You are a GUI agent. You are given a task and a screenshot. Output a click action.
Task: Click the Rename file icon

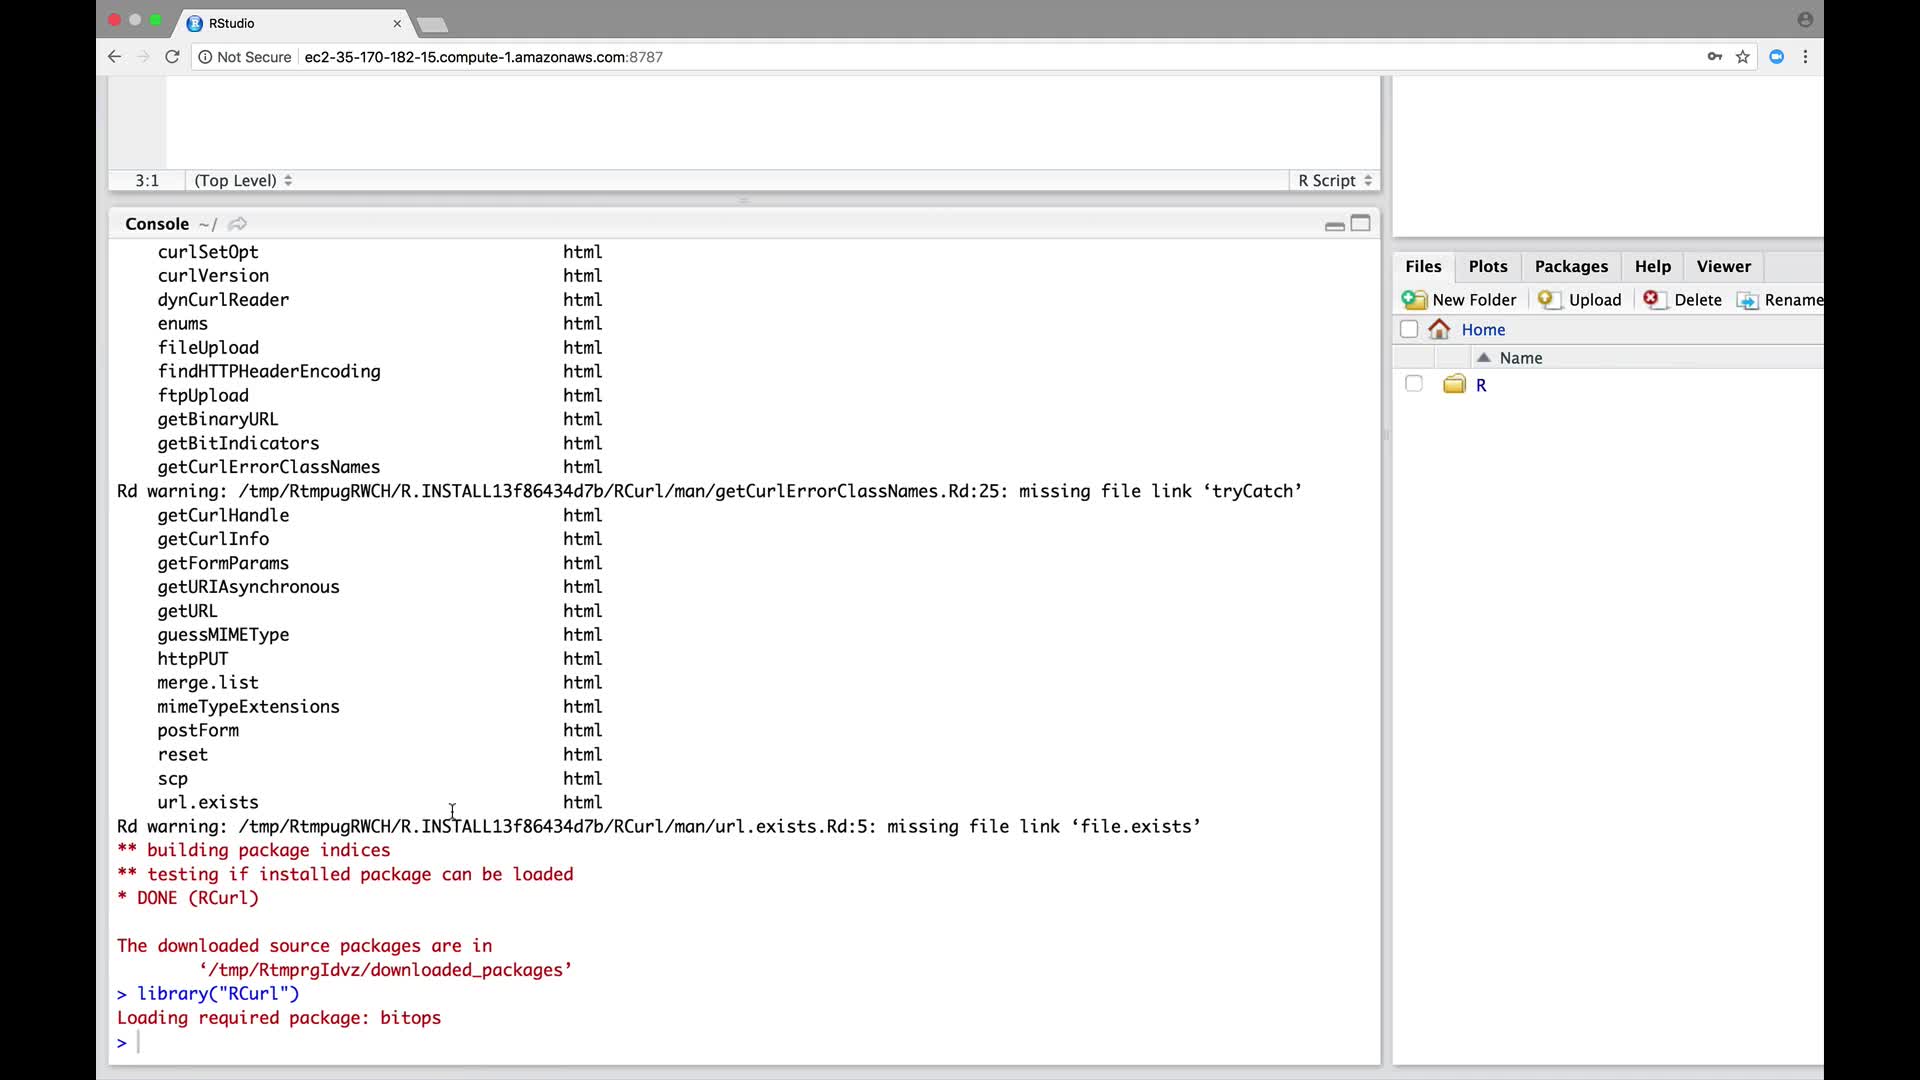(x=1747, y=300)
